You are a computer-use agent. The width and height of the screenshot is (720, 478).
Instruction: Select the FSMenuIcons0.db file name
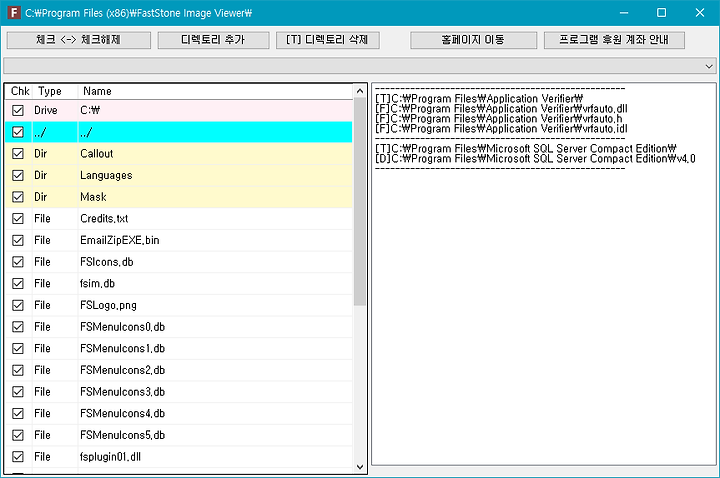123,327
